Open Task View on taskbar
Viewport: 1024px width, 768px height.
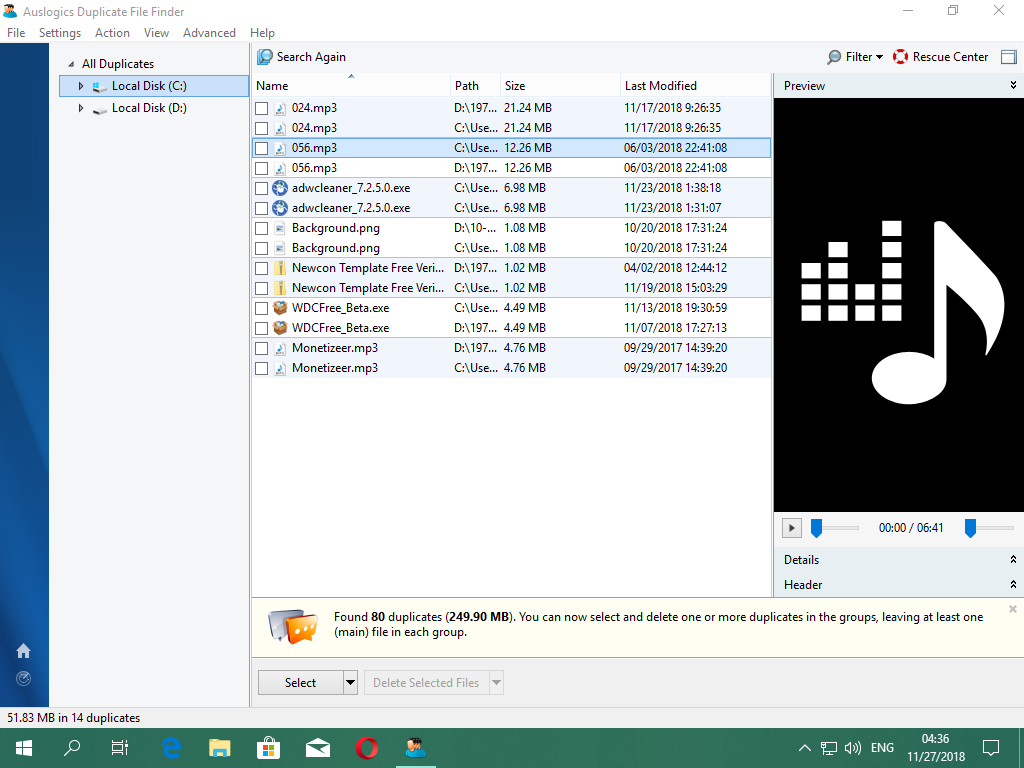pyautogui.click(x=120, y=748)
